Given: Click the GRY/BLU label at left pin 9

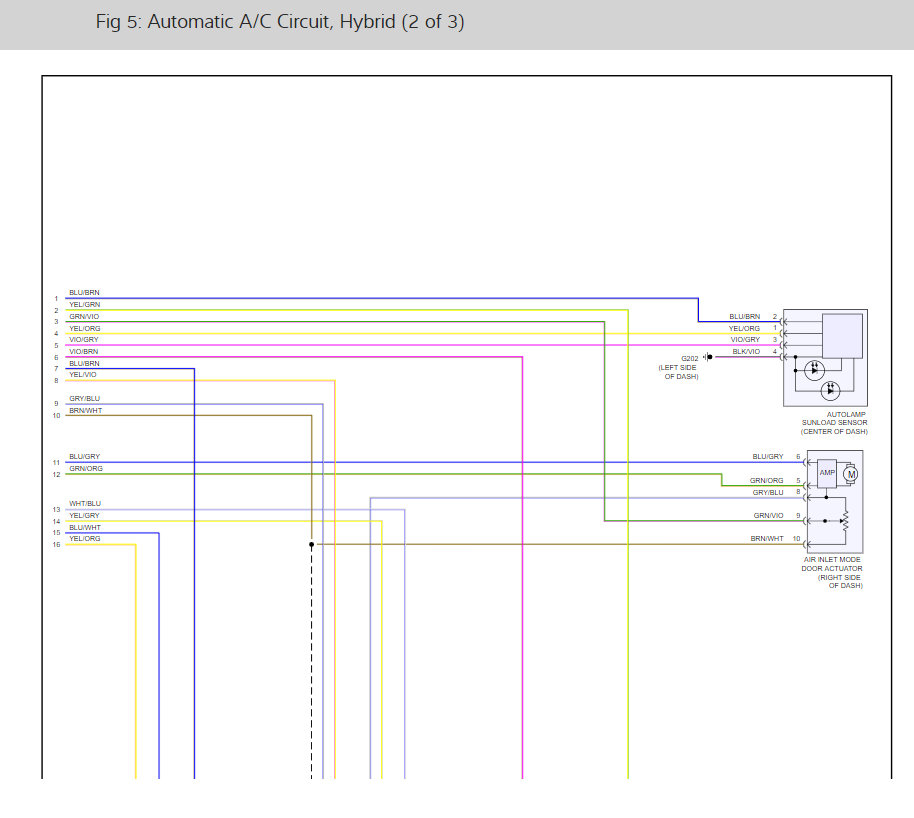Looking at the screenshot, I should pos(85,399).
